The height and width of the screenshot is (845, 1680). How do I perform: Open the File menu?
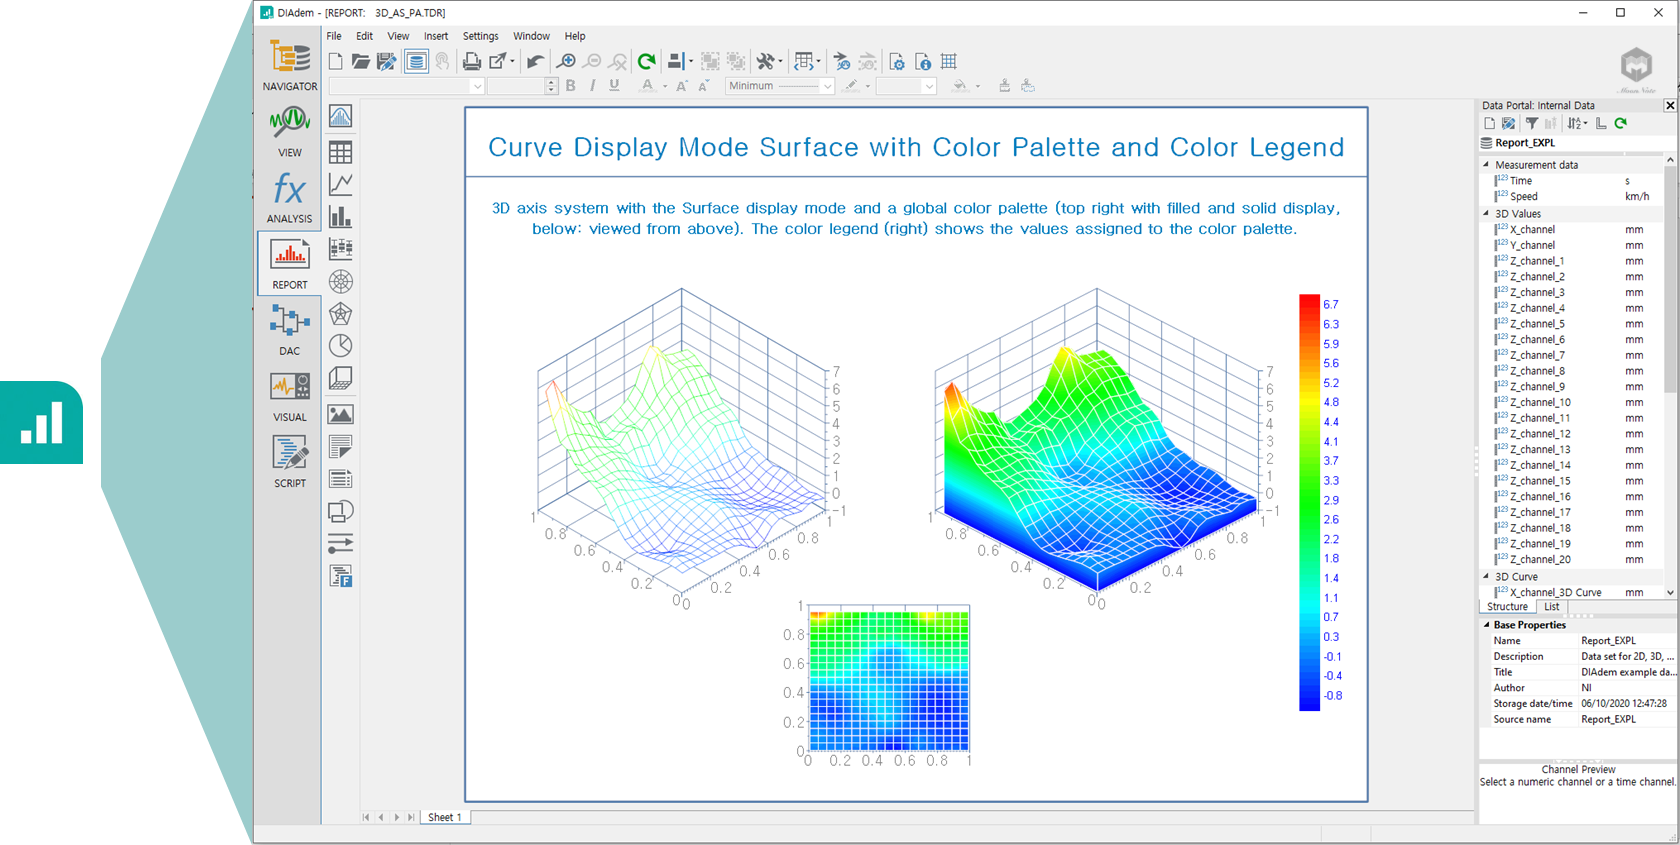pyautogui.click(x=334, y=36)
